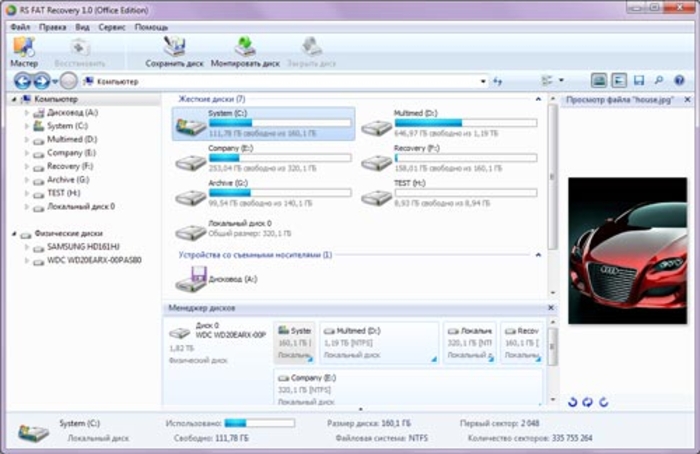The height and width of the screenshot is (454, 700).
Task: Open the Сервис menu
Action: coord(111,27)
